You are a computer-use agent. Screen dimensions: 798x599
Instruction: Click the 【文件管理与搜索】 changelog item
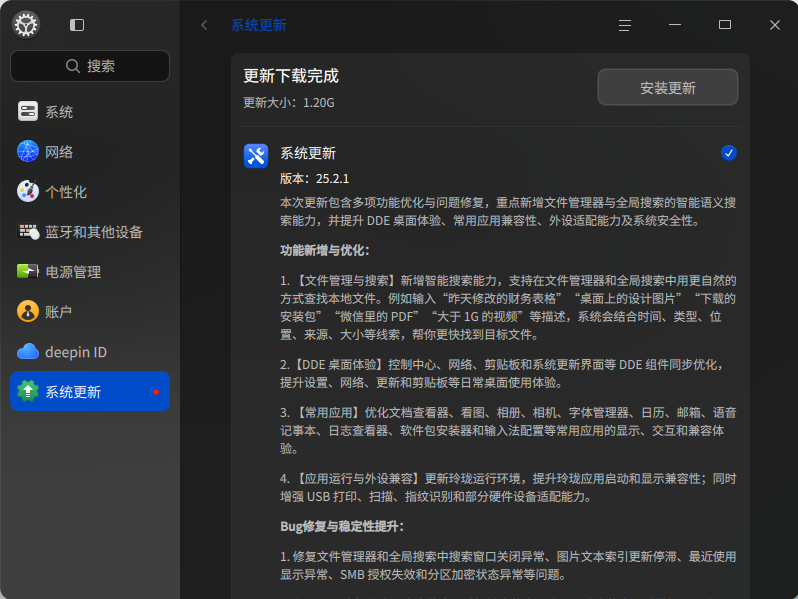[x=508, y=308]
